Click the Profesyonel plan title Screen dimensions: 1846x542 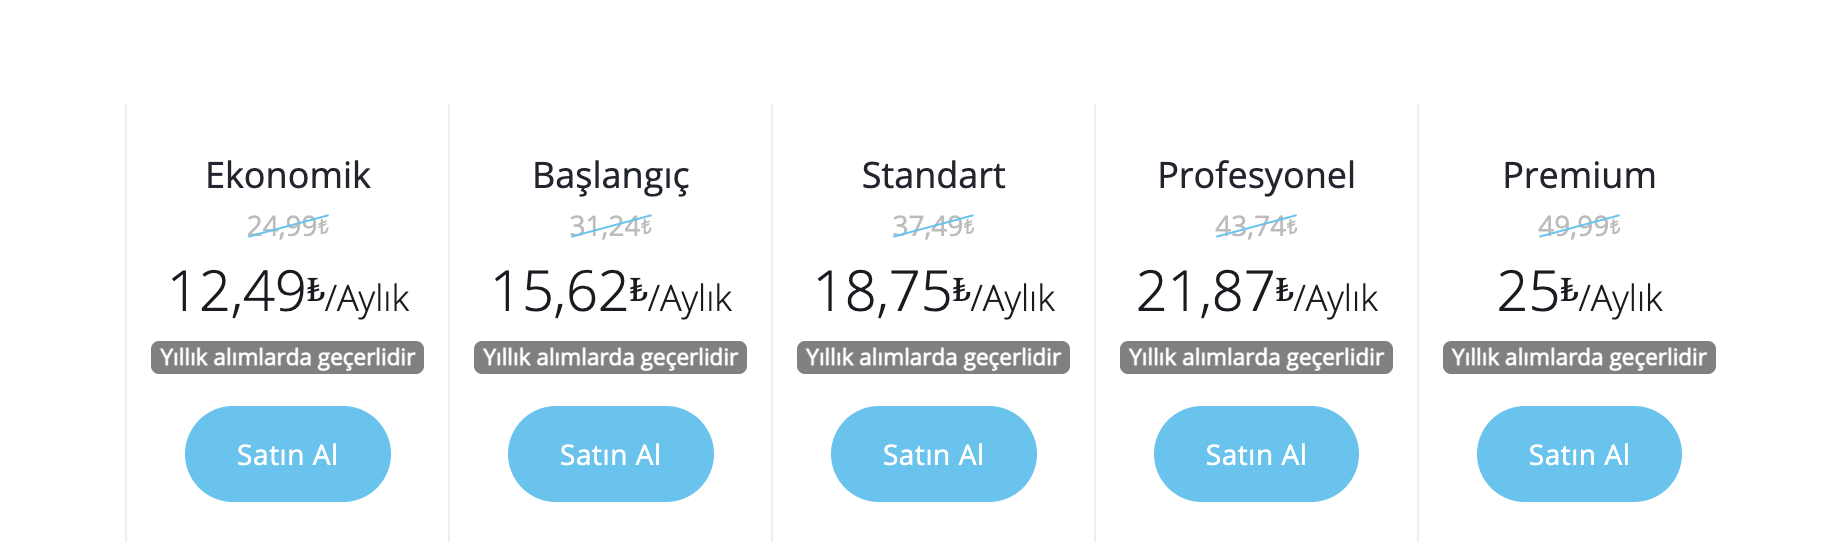[1256, 177]
